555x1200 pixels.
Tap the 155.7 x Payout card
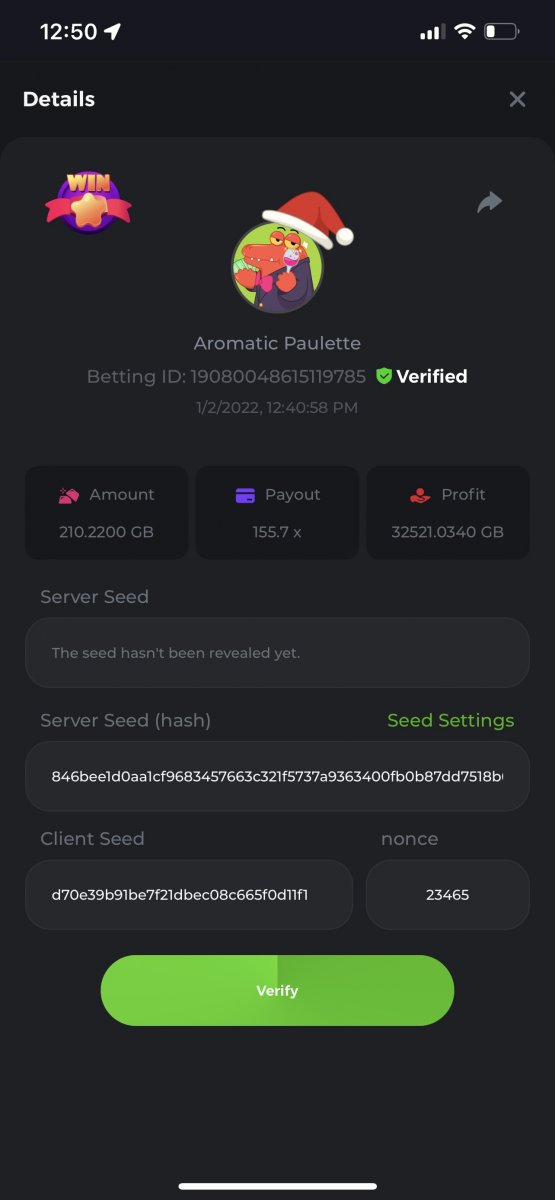277,512
